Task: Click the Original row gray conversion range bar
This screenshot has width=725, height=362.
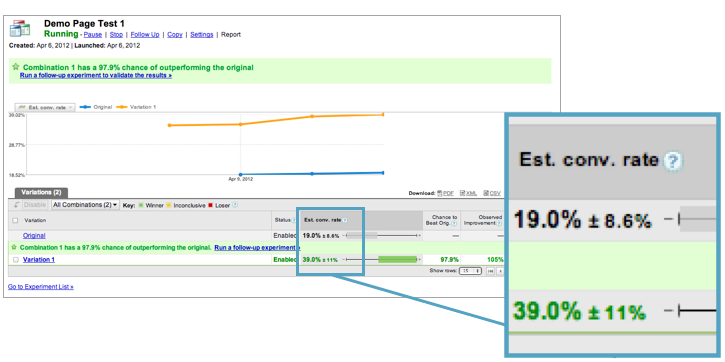Action: pyautogui.click(x=362, y=236)
